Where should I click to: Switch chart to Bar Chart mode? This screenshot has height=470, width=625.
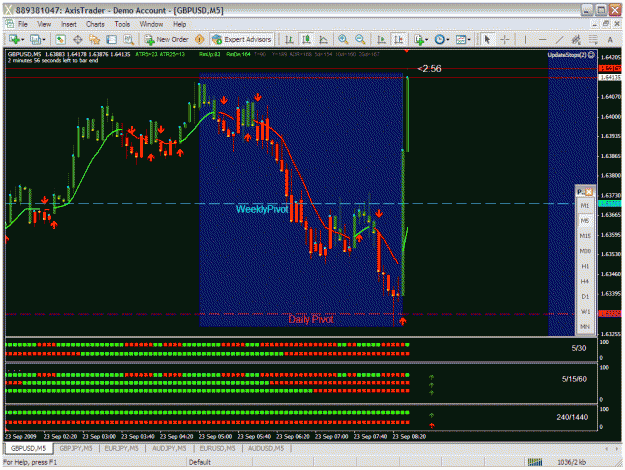[289, 39]
